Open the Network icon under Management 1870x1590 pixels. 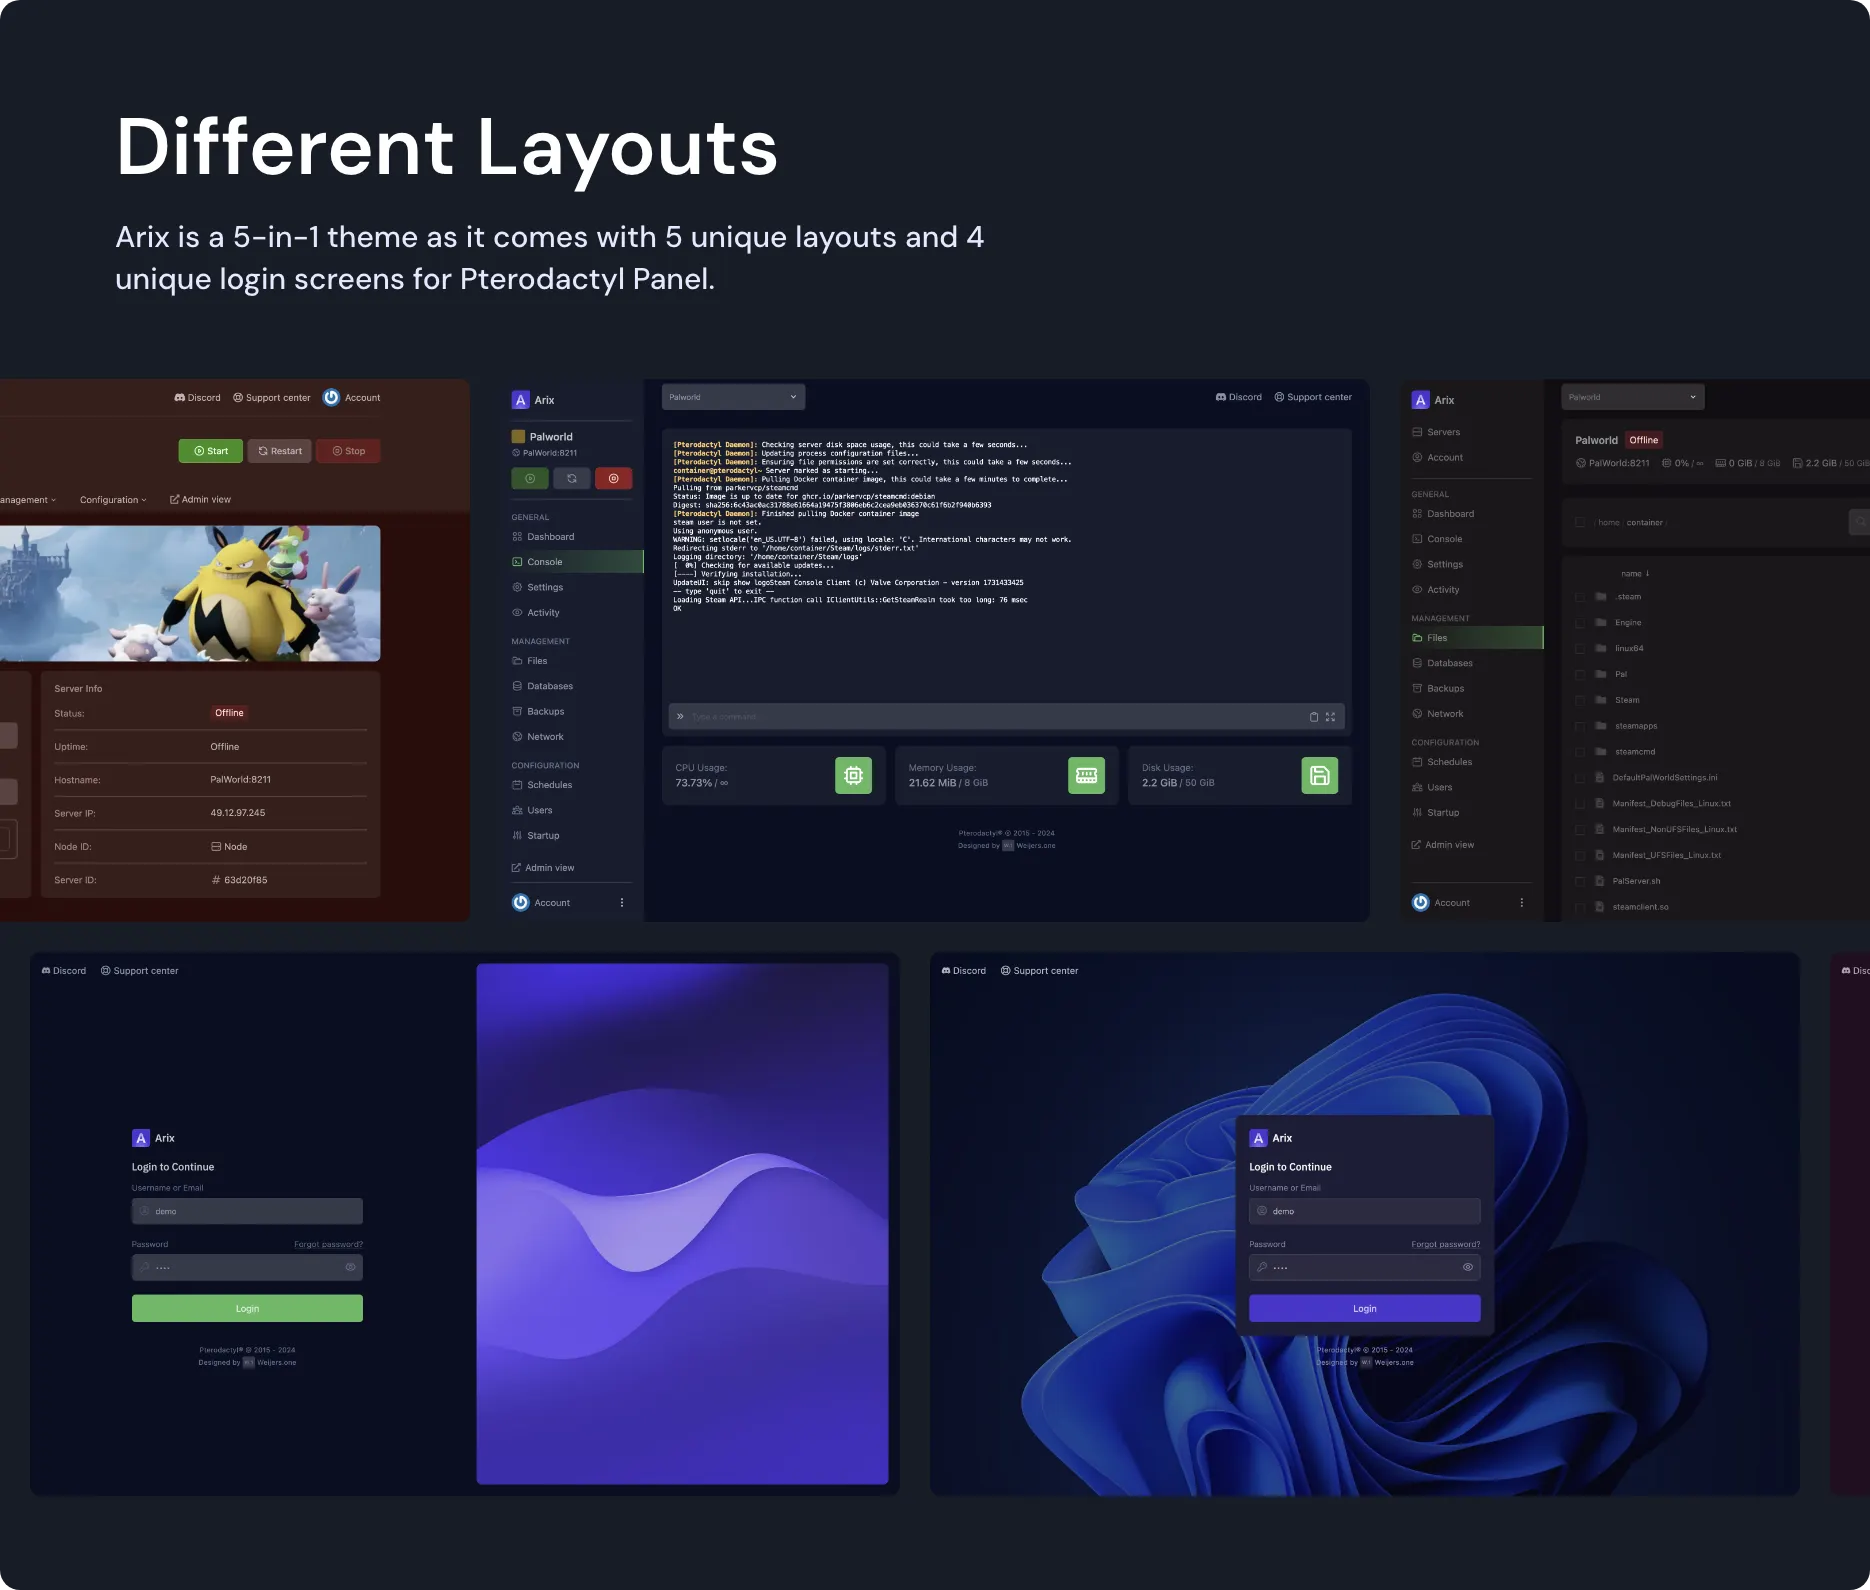518,736
